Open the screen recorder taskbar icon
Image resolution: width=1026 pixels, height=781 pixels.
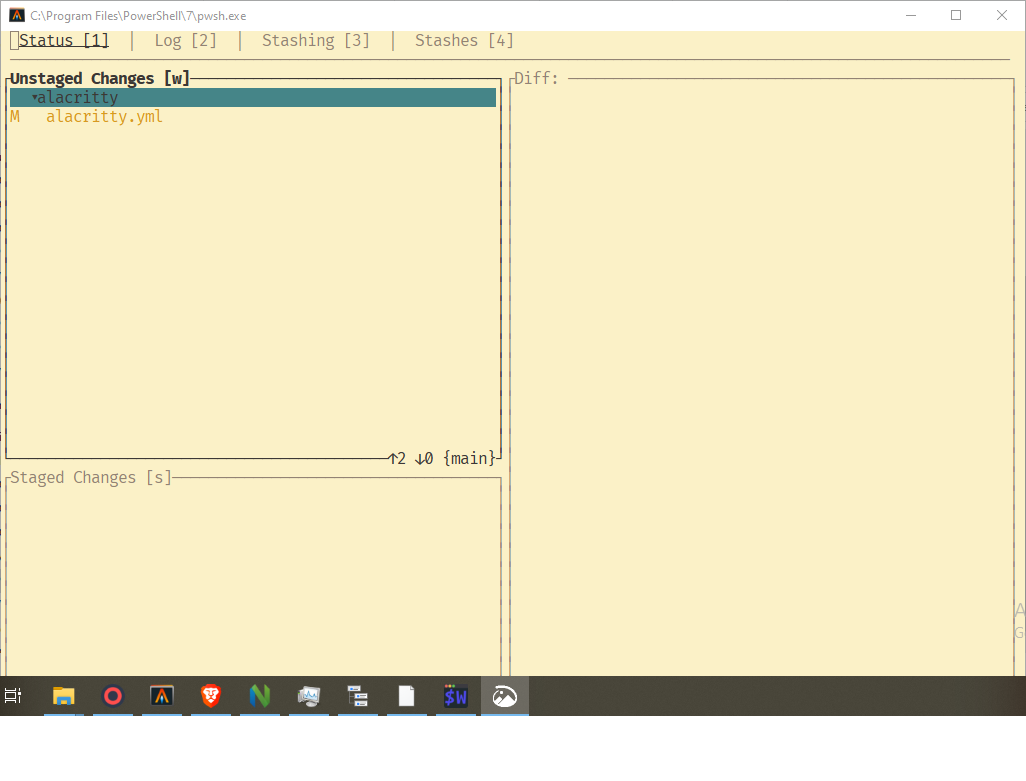click(x=112, y=696)
